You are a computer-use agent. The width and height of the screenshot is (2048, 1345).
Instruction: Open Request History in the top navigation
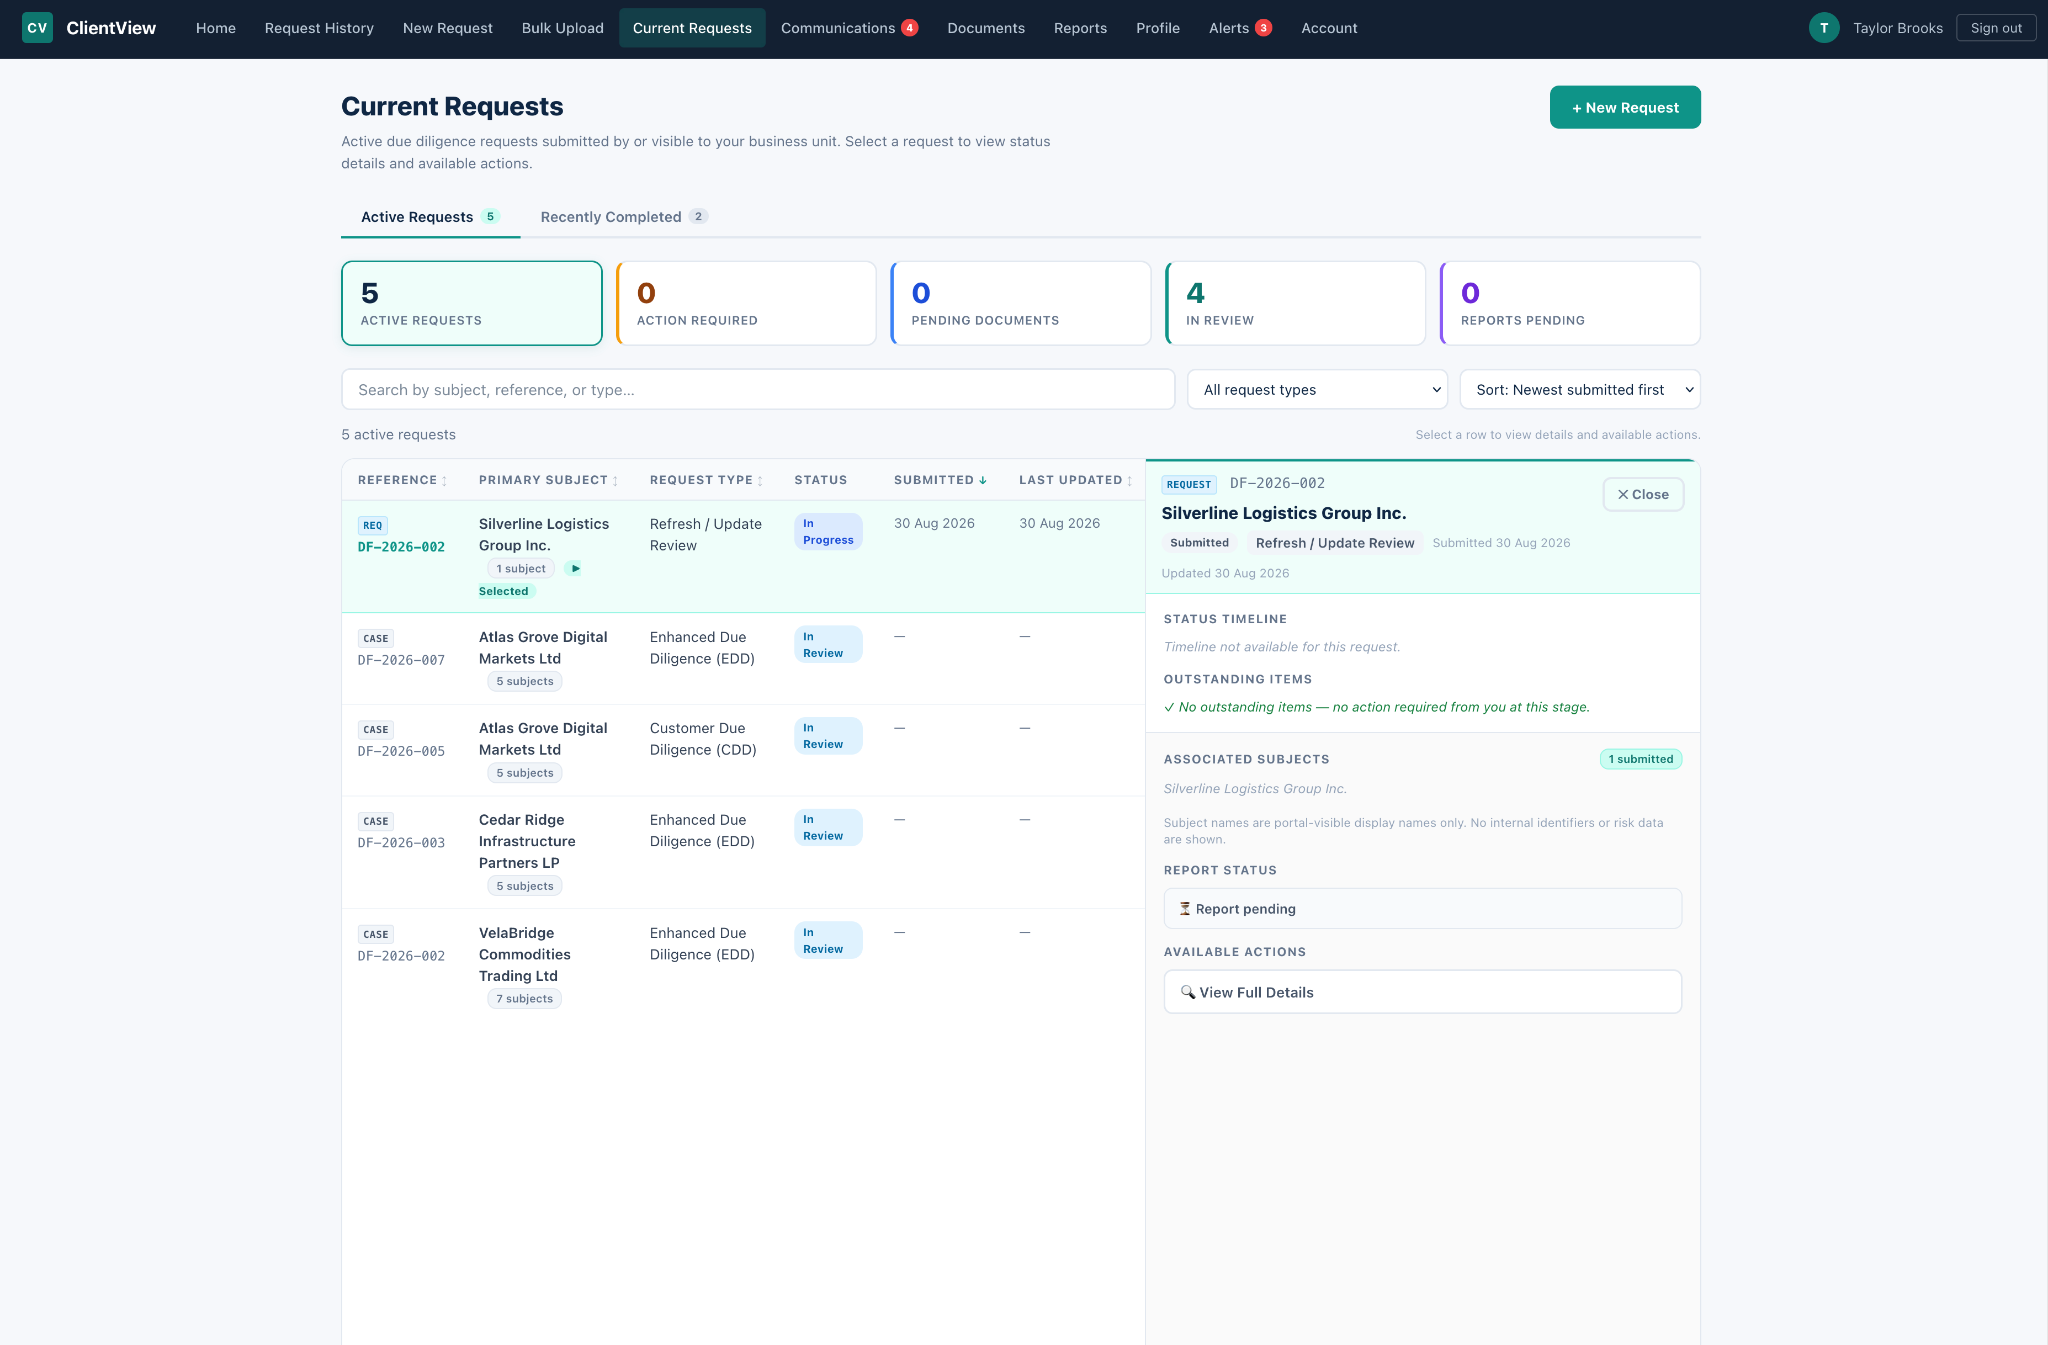tap(319, 28)
